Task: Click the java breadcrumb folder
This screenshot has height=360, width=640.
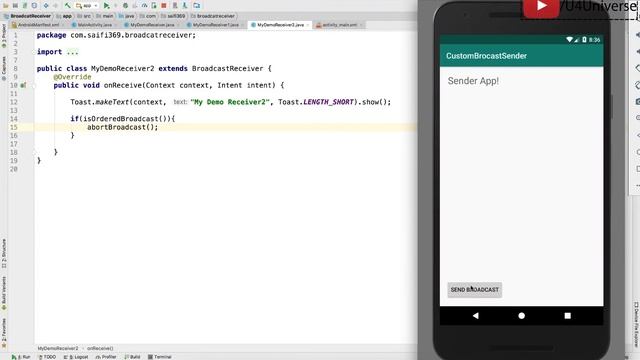Action: coord(127,16)
